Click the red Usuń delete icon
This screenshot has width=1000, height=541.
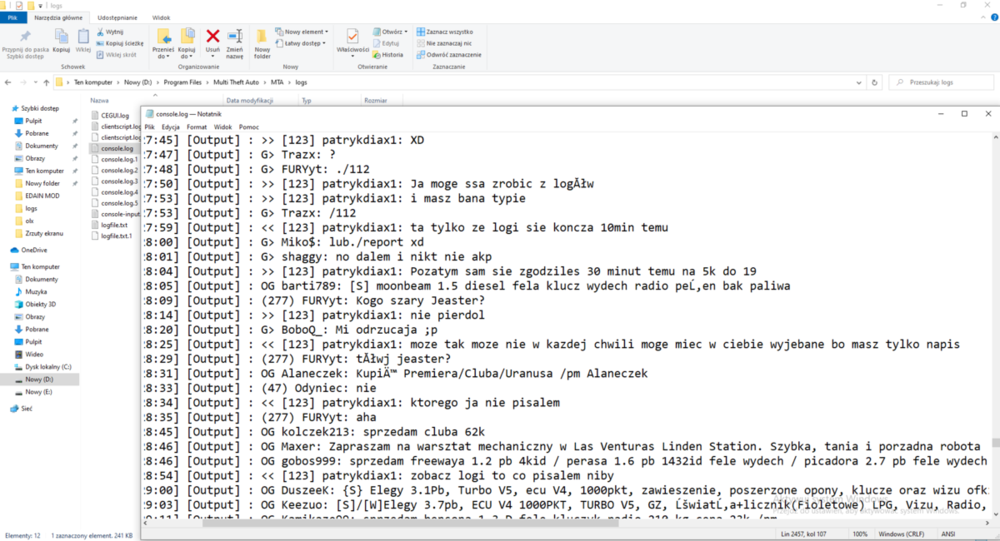pyautogui.click(x=213, y=36)
